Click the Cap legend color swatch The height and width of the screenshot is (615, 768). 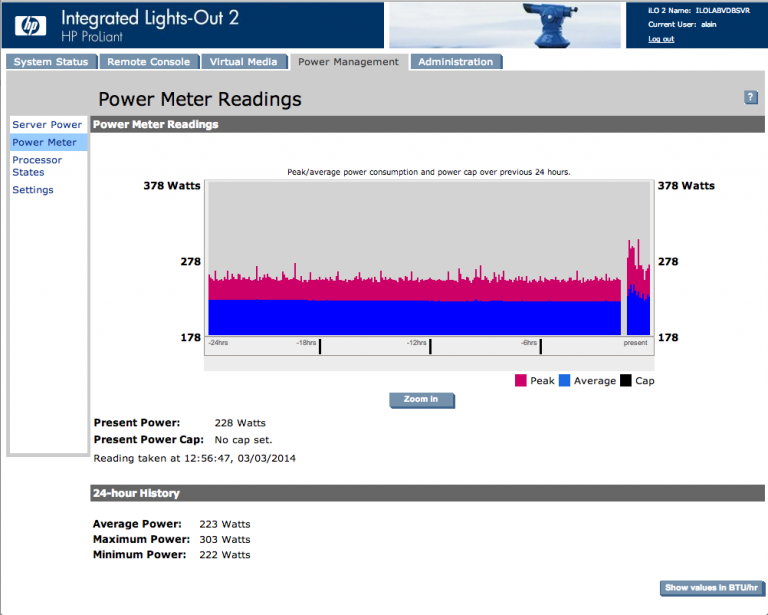pos(625,380)
